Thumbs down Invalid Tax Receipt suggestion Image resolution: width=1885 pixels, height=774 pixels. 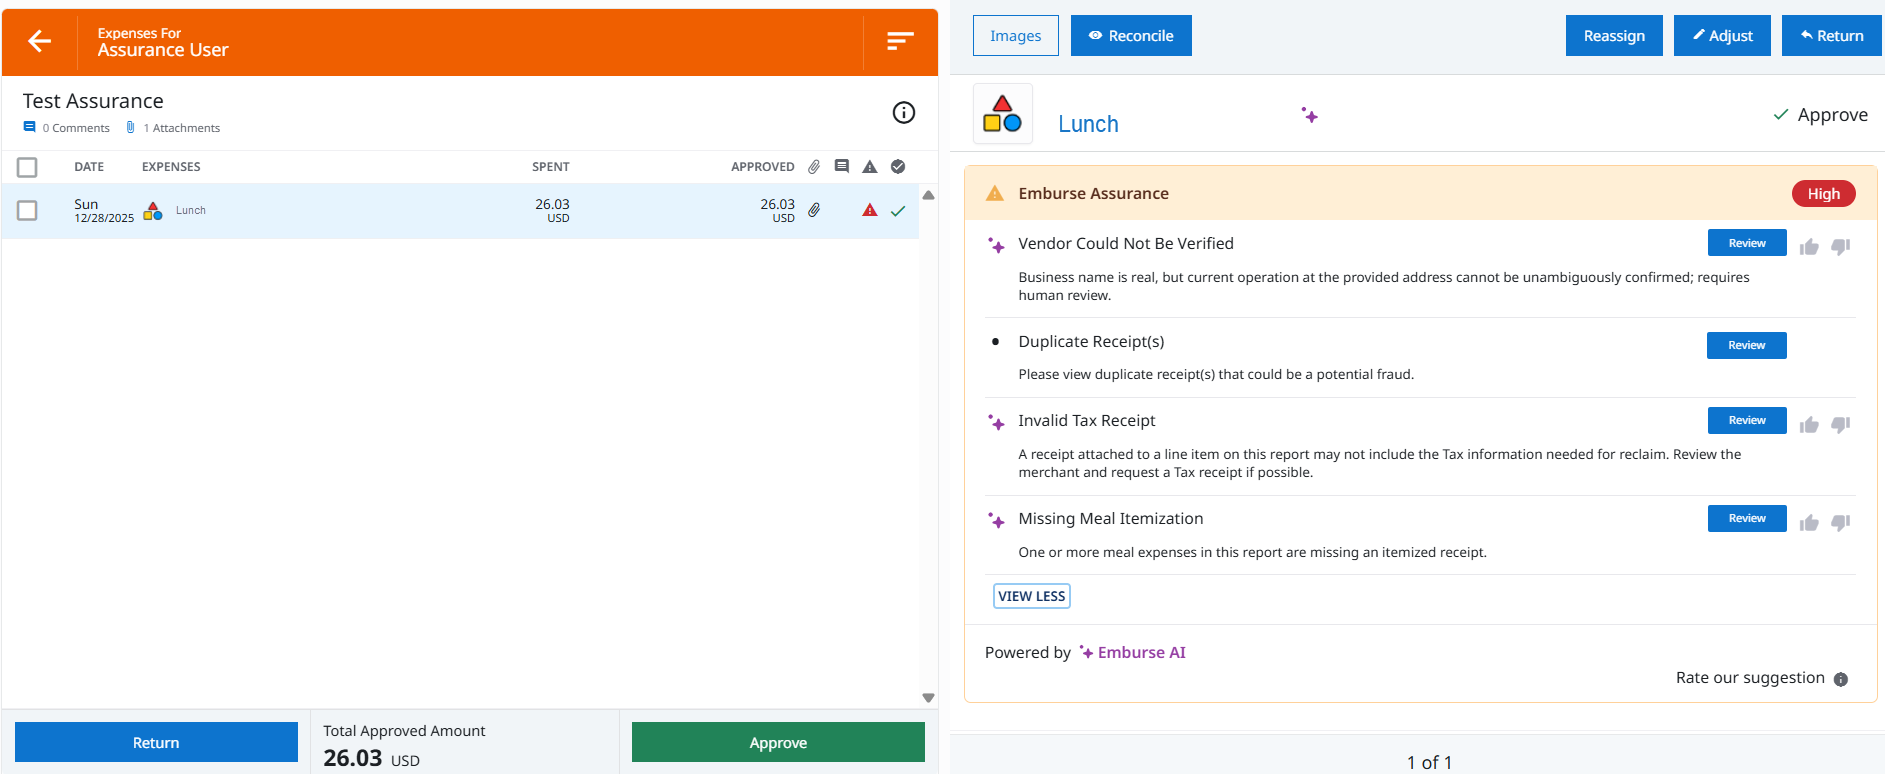point(1841,425)
